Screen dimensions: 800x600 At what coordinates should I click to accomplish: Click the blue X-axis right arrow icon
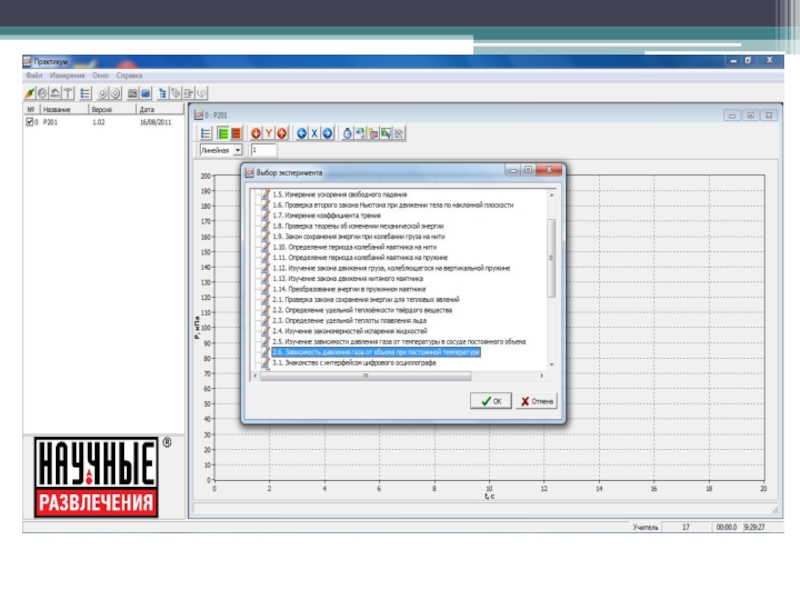coord(326,133)
